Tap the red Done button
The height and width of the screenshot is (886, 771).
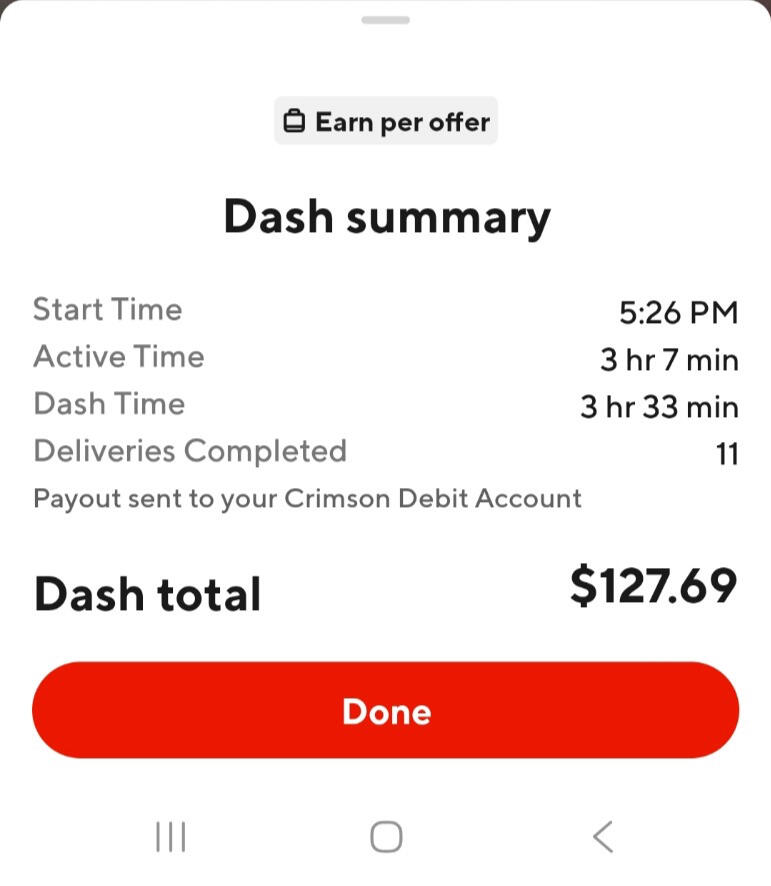[386, 710]
